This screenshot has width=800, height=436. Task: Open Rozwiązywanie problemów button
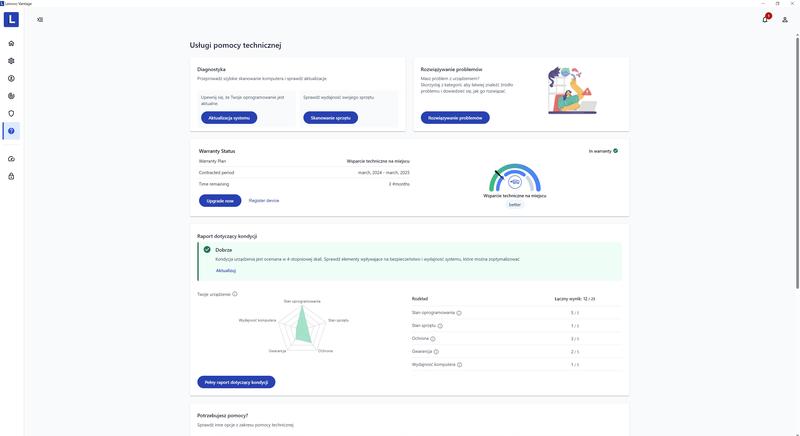click(x=455, y=118)
